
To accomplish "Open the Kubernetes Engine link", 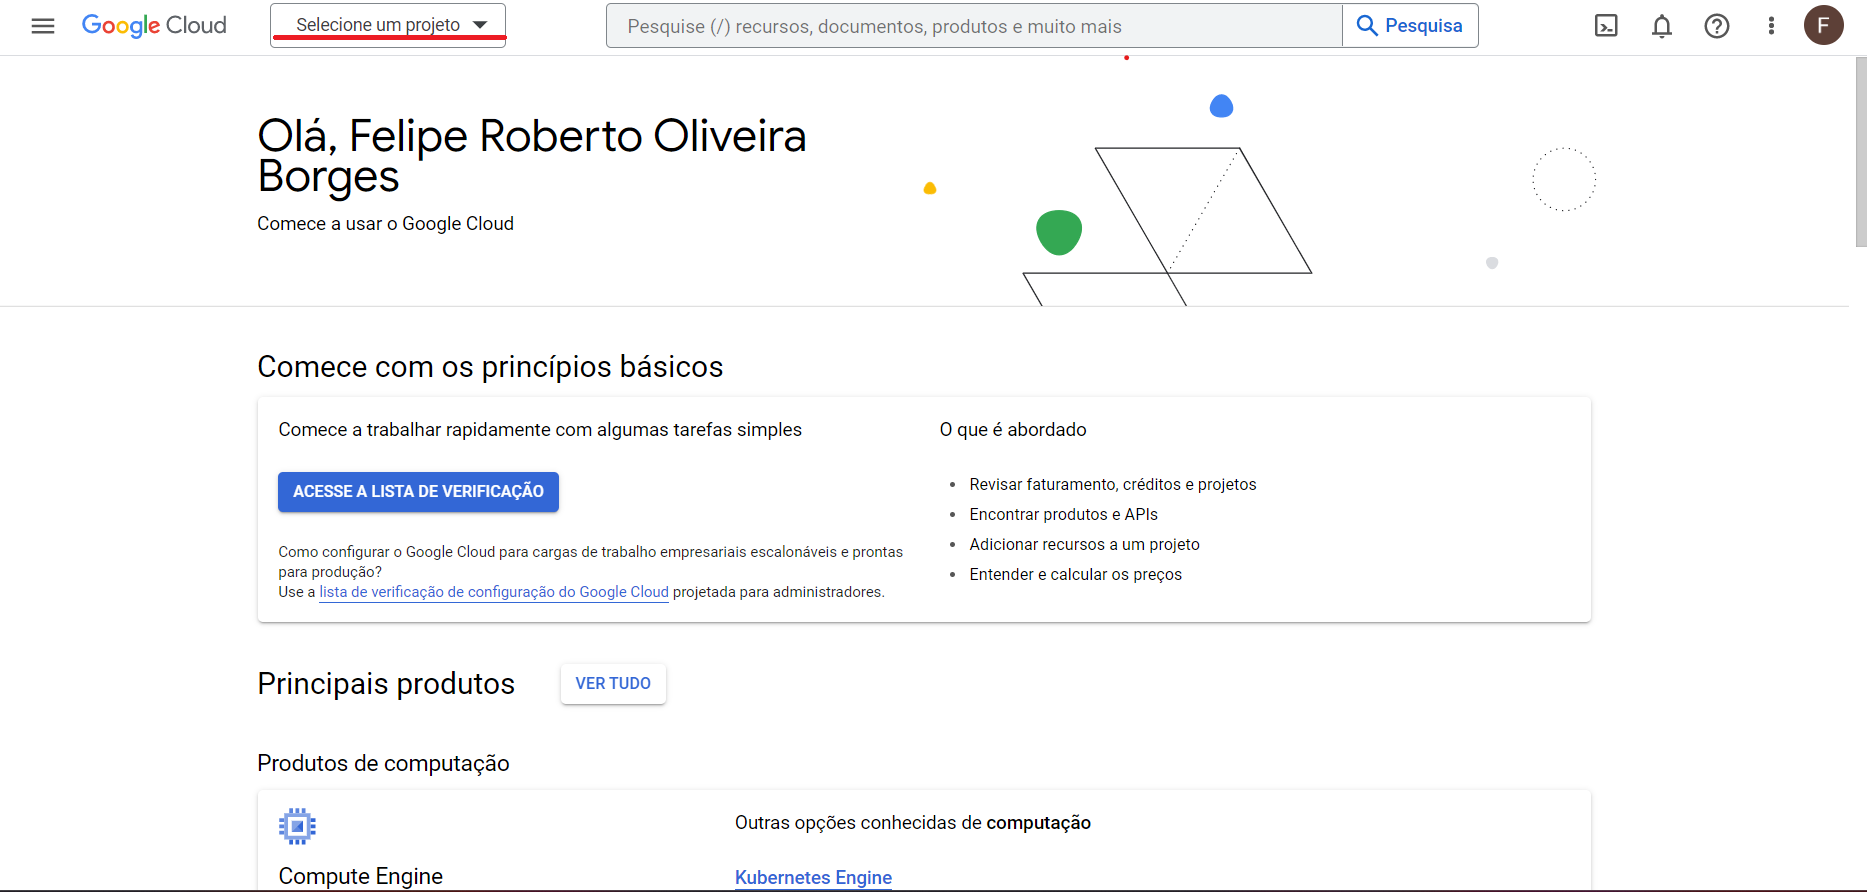I will click(813, 877).
